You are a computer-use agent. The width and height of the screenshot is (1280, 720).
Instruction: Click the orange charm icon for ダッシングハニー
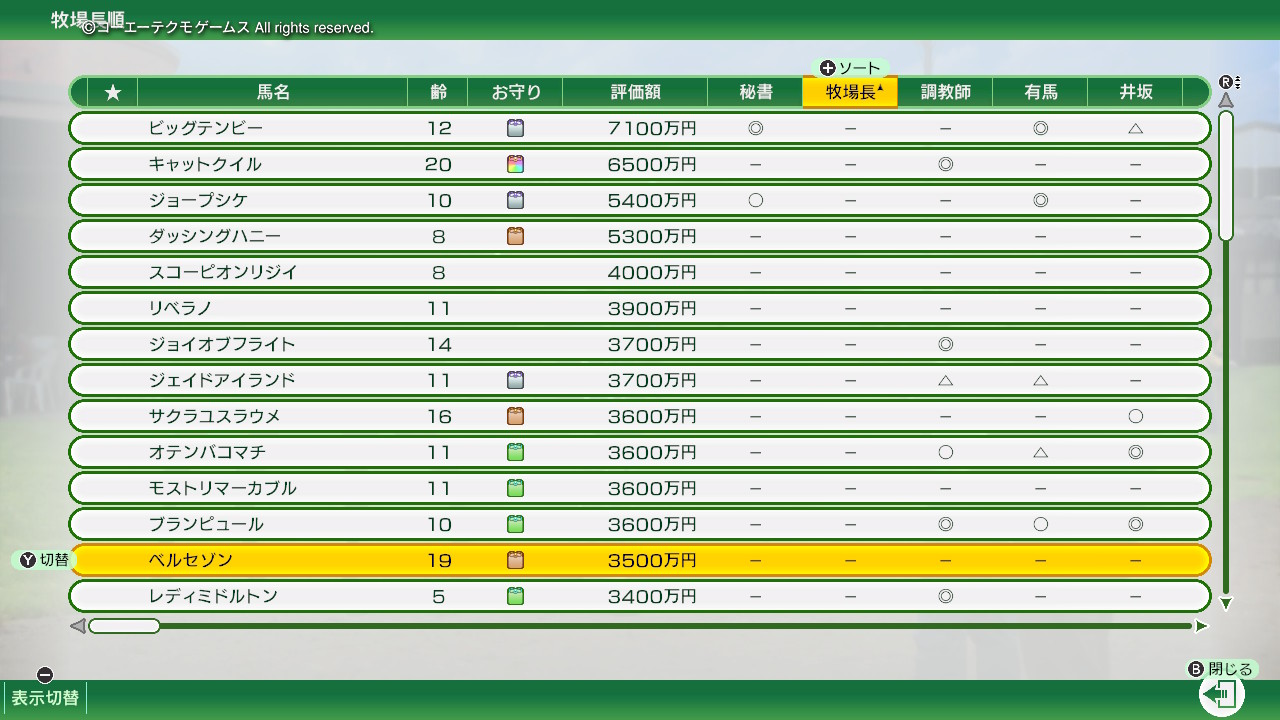pos(516,236)
